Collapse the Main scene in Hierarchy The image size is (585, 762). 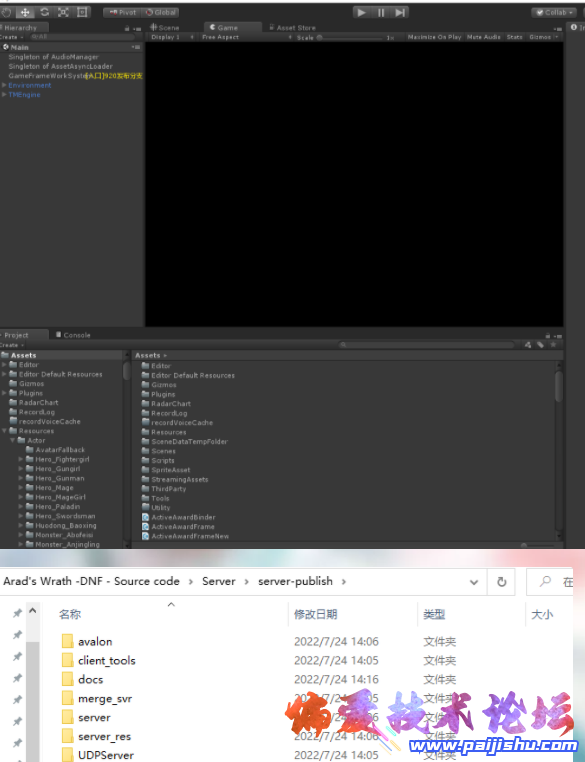[x=6, y=47]
